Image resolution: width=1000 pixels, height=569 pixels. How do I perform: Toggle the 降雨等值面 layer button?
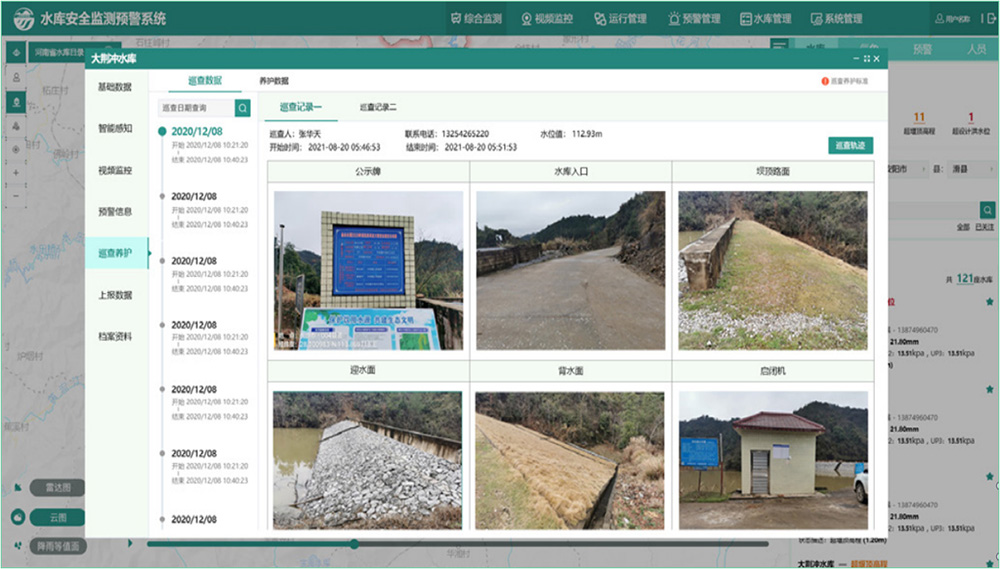[57, 546]
